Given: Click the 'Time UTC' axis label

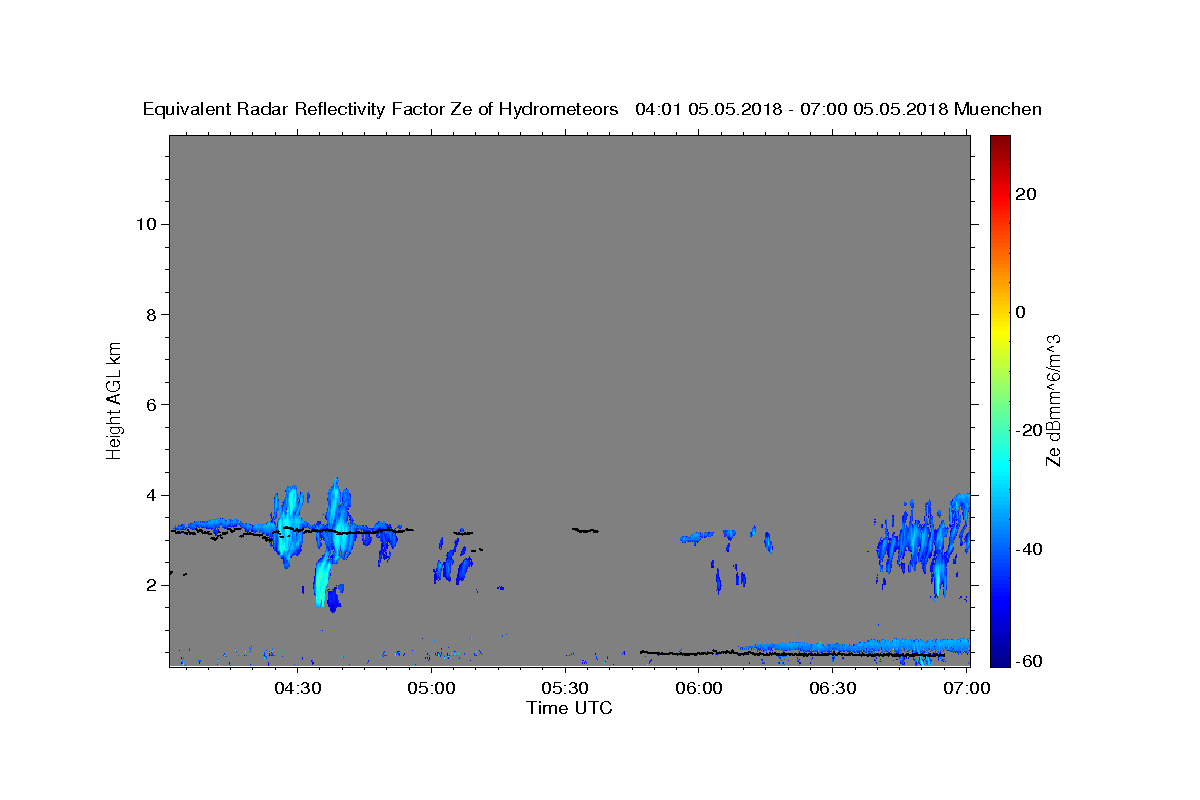Looking at the screenshot, I should (x=569, y=708).
